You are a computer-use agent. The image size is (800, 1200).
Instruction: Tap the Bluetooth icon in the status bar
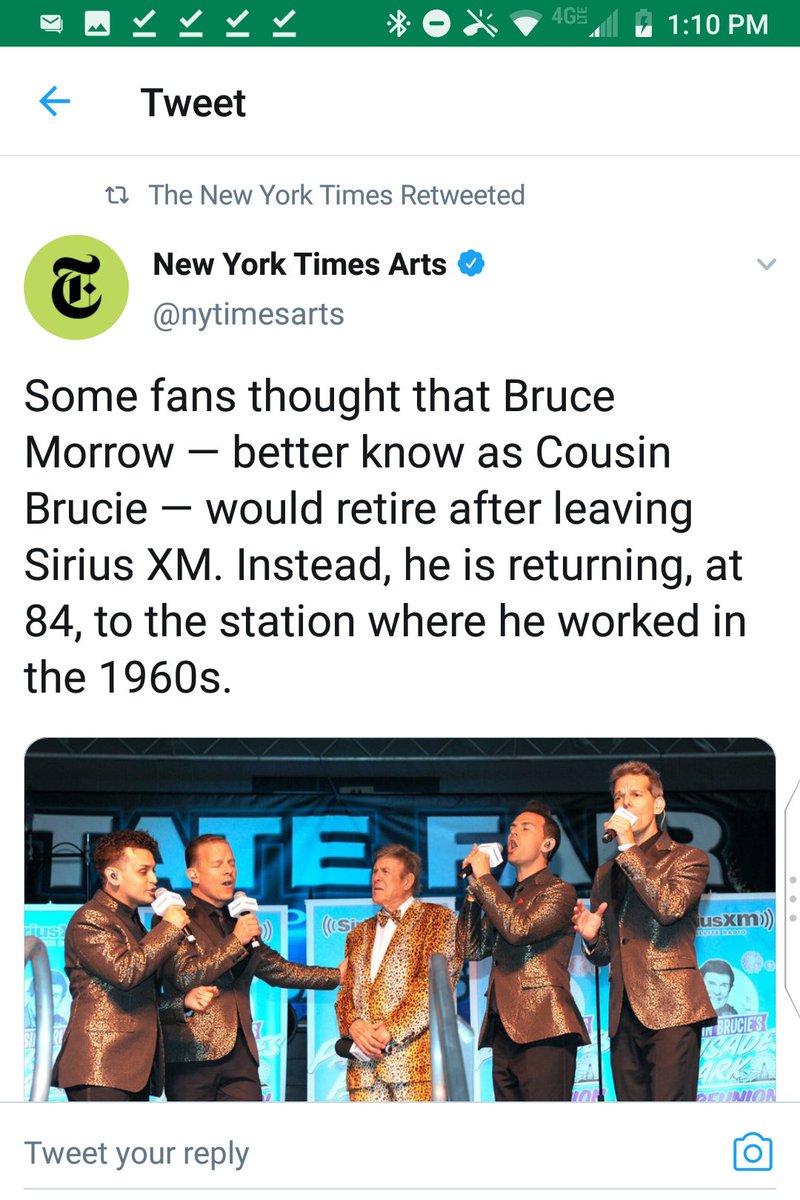[x=396, y=24]
